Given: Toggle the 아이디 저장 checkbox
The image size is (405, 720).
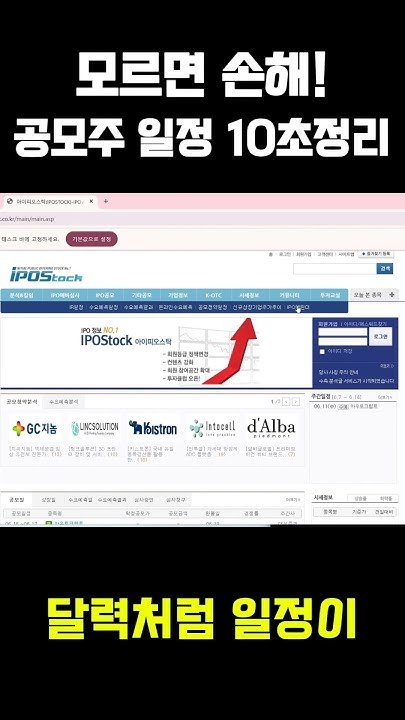Looking at the screenshot, I should pyautogui.click(x=322, y=351).
